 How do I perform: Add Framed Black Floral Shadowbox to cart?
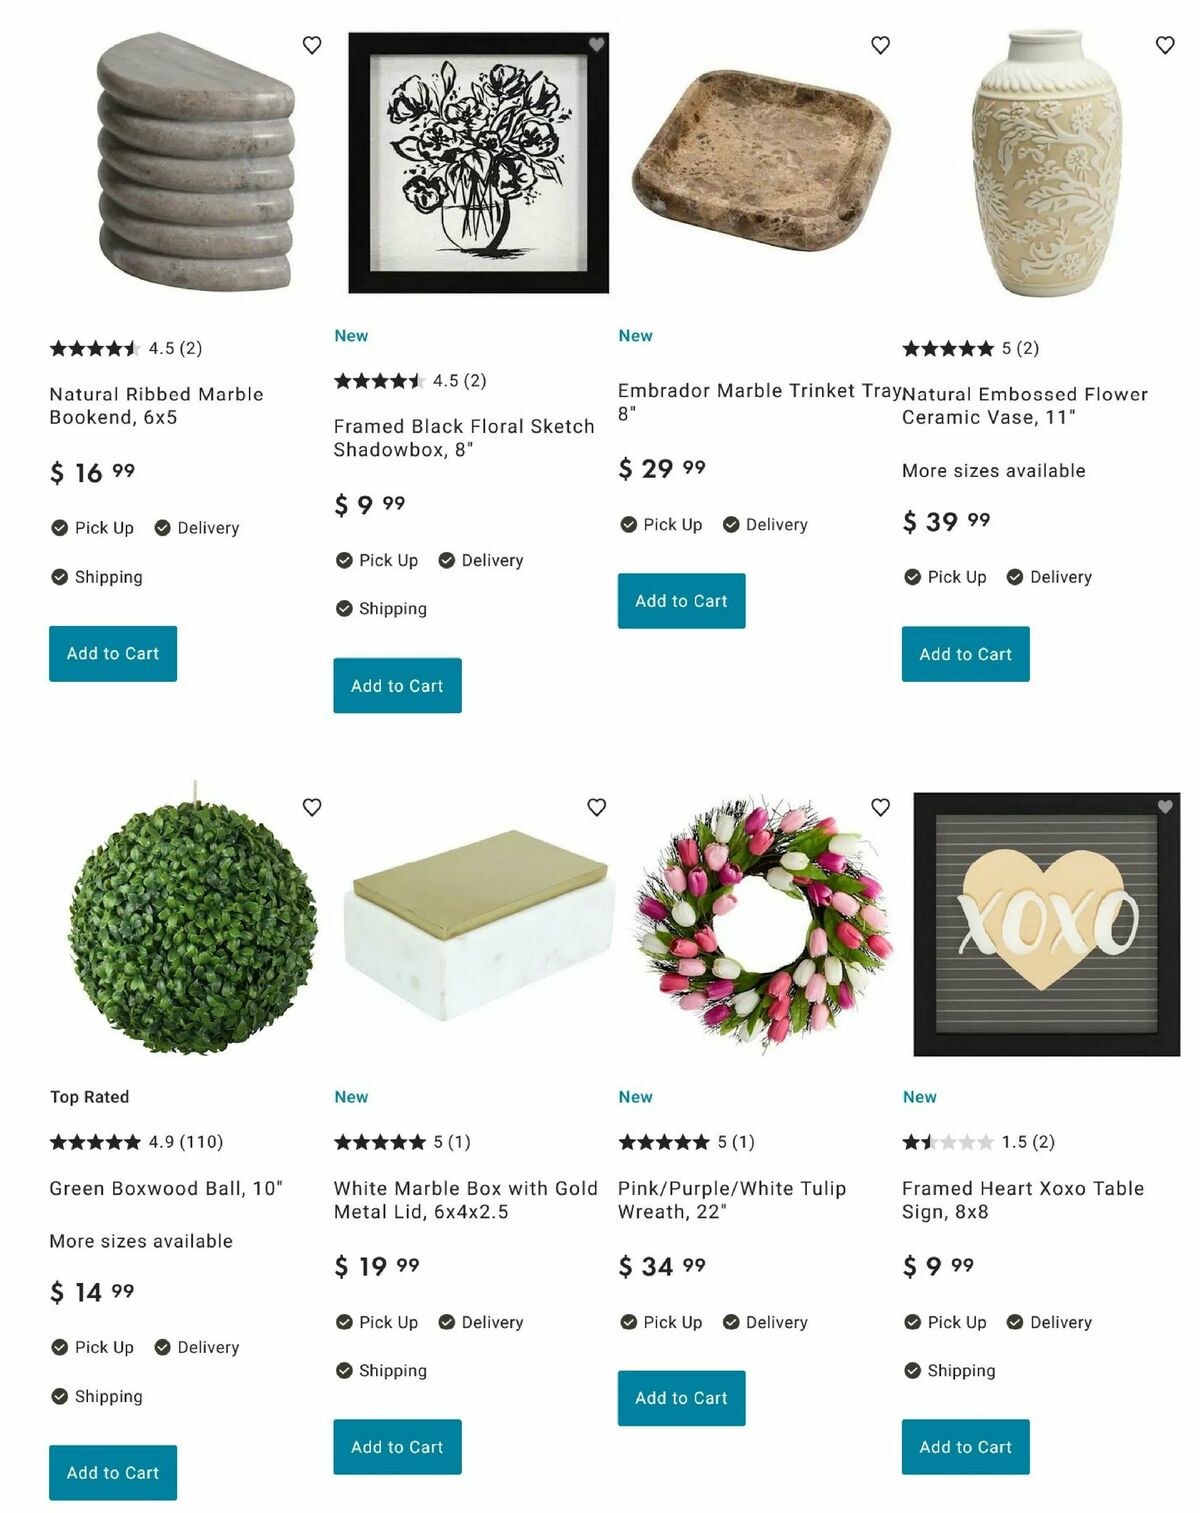[x=397, y=686]
